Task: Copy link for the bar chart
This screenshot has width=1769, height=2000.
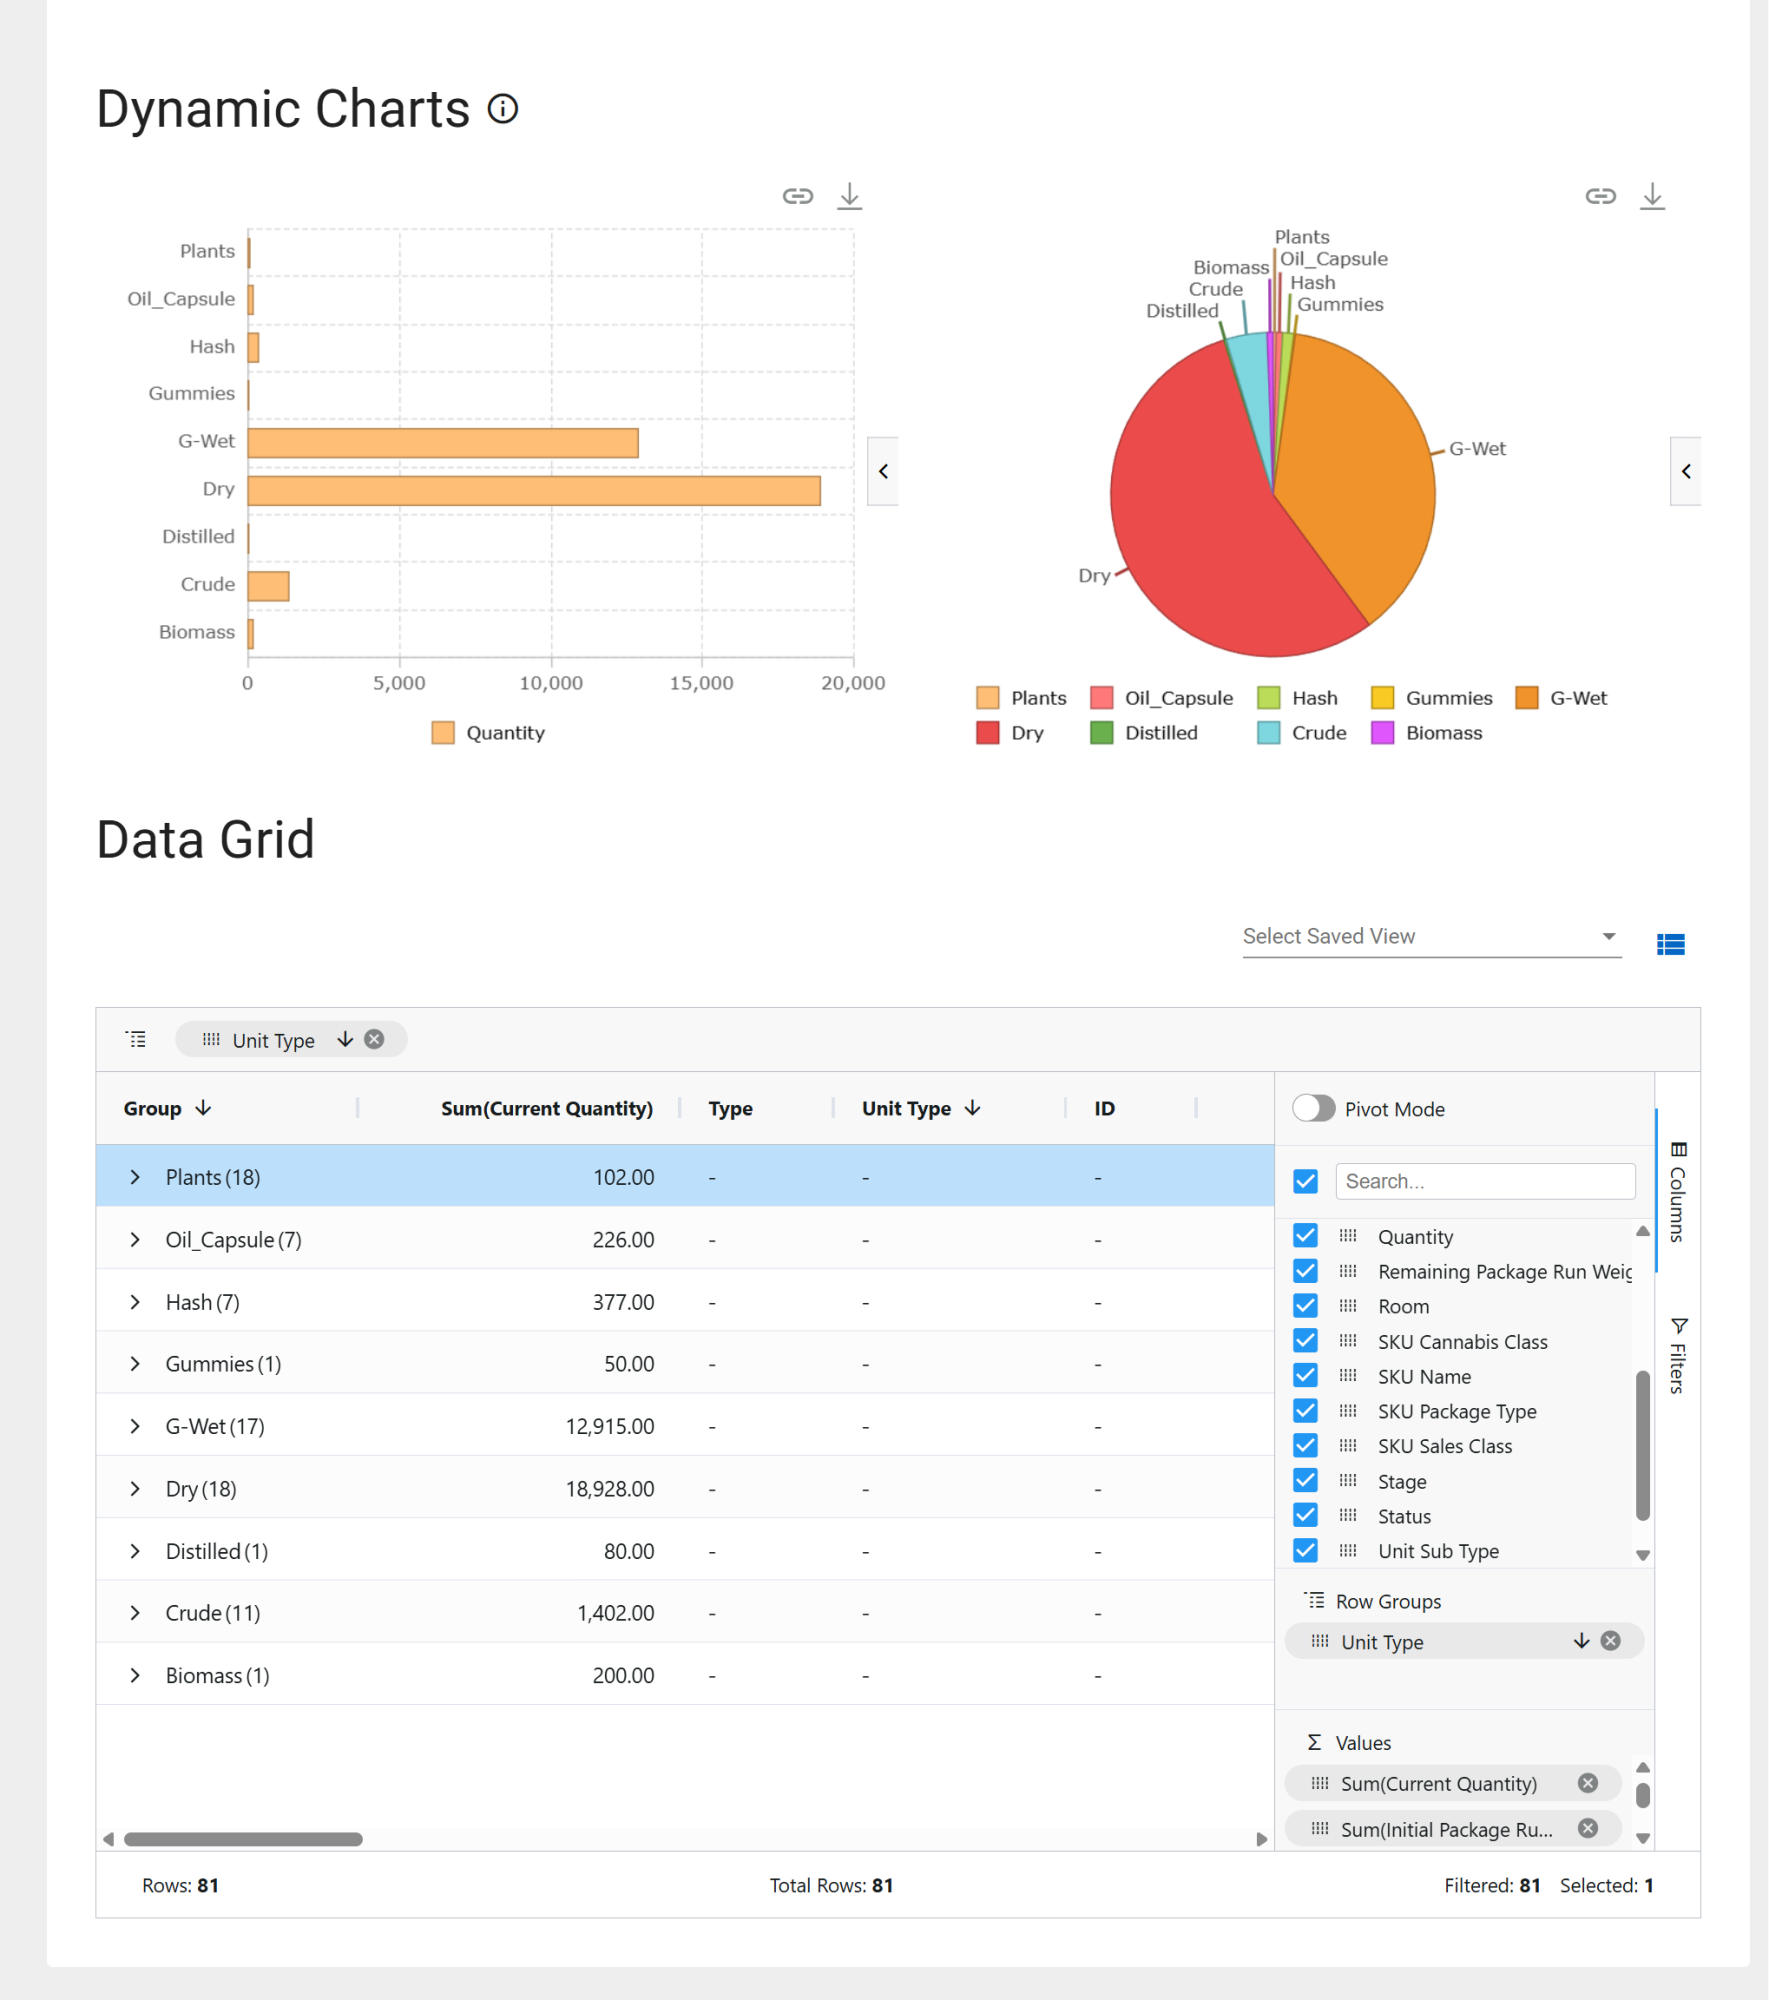Action: (797, 196)
